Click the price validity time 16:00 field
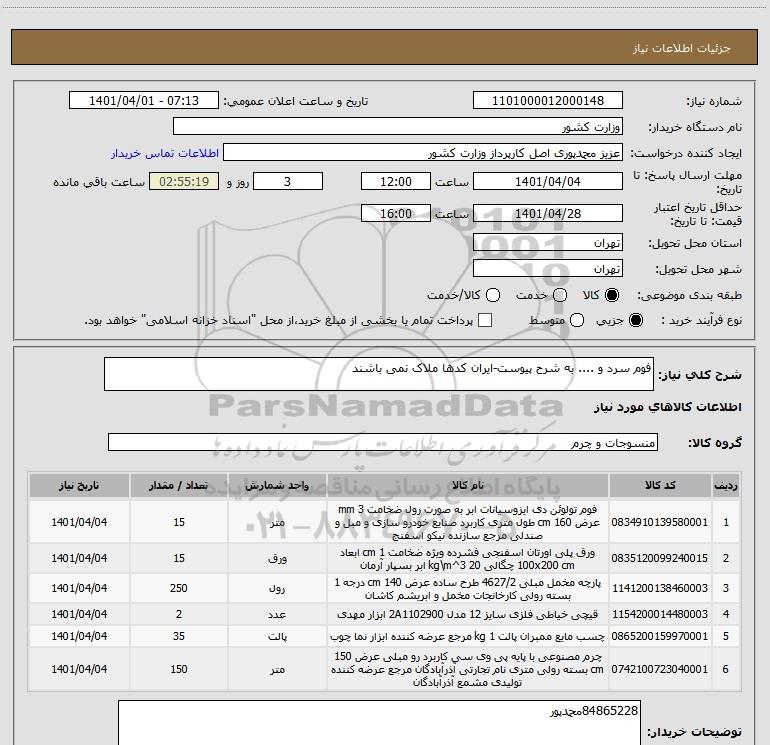The width and height of the screenshot is (770, 745). click(396, 213)
